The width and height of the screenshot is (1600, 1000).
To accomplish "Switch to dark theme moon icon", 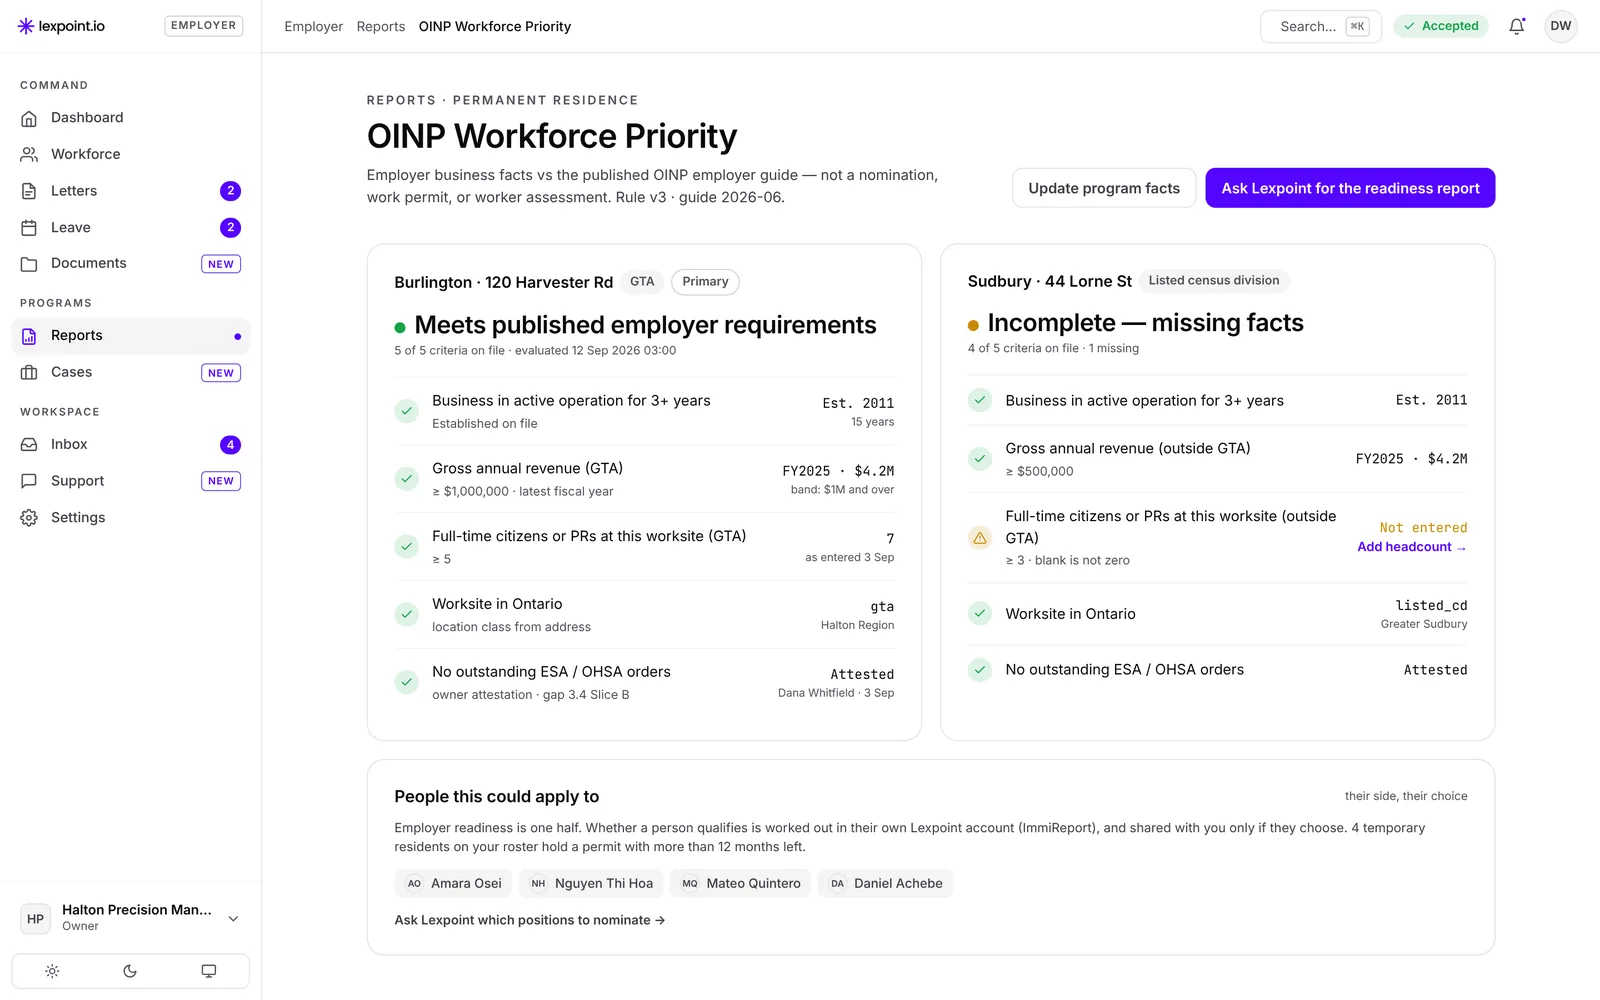I will [x=130, y=971].
